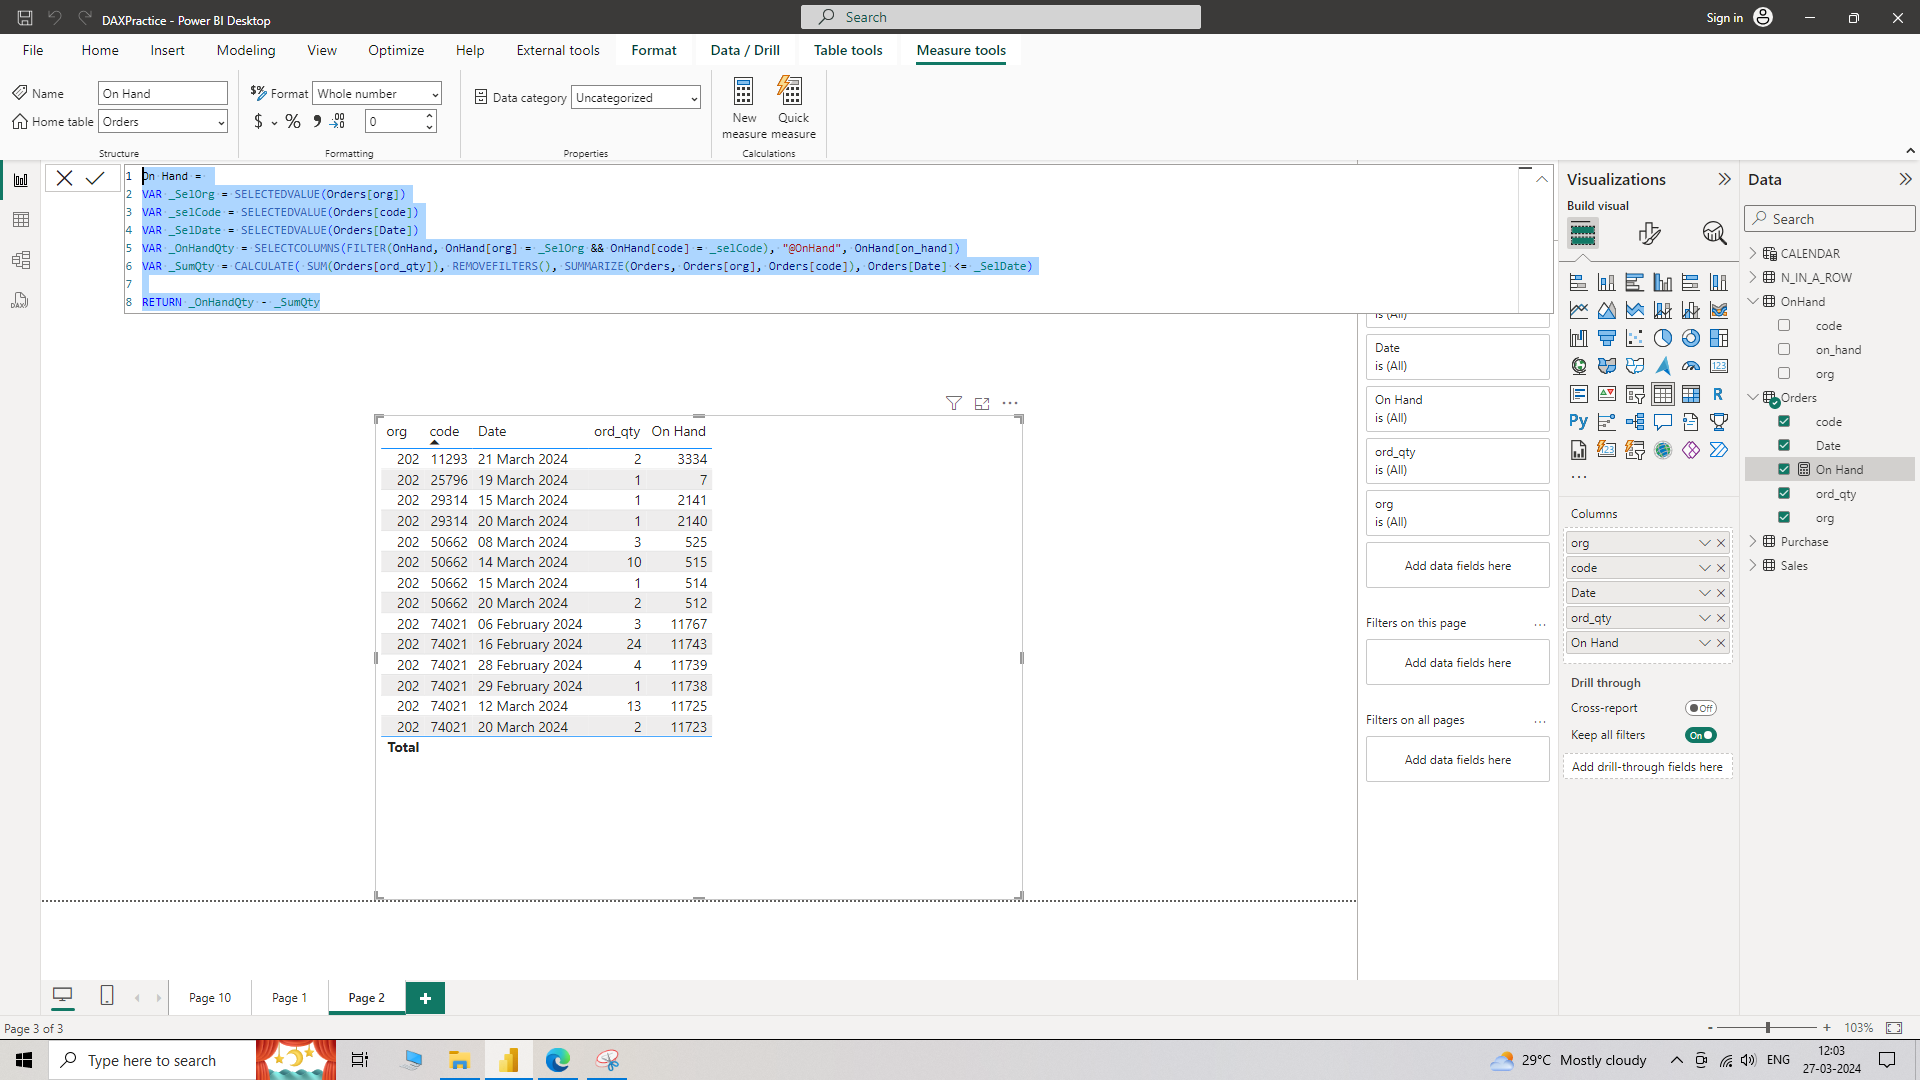Screen dimensions: 1920x1080
Task: Select the funnel visual icon
Action: point(1606,338)
